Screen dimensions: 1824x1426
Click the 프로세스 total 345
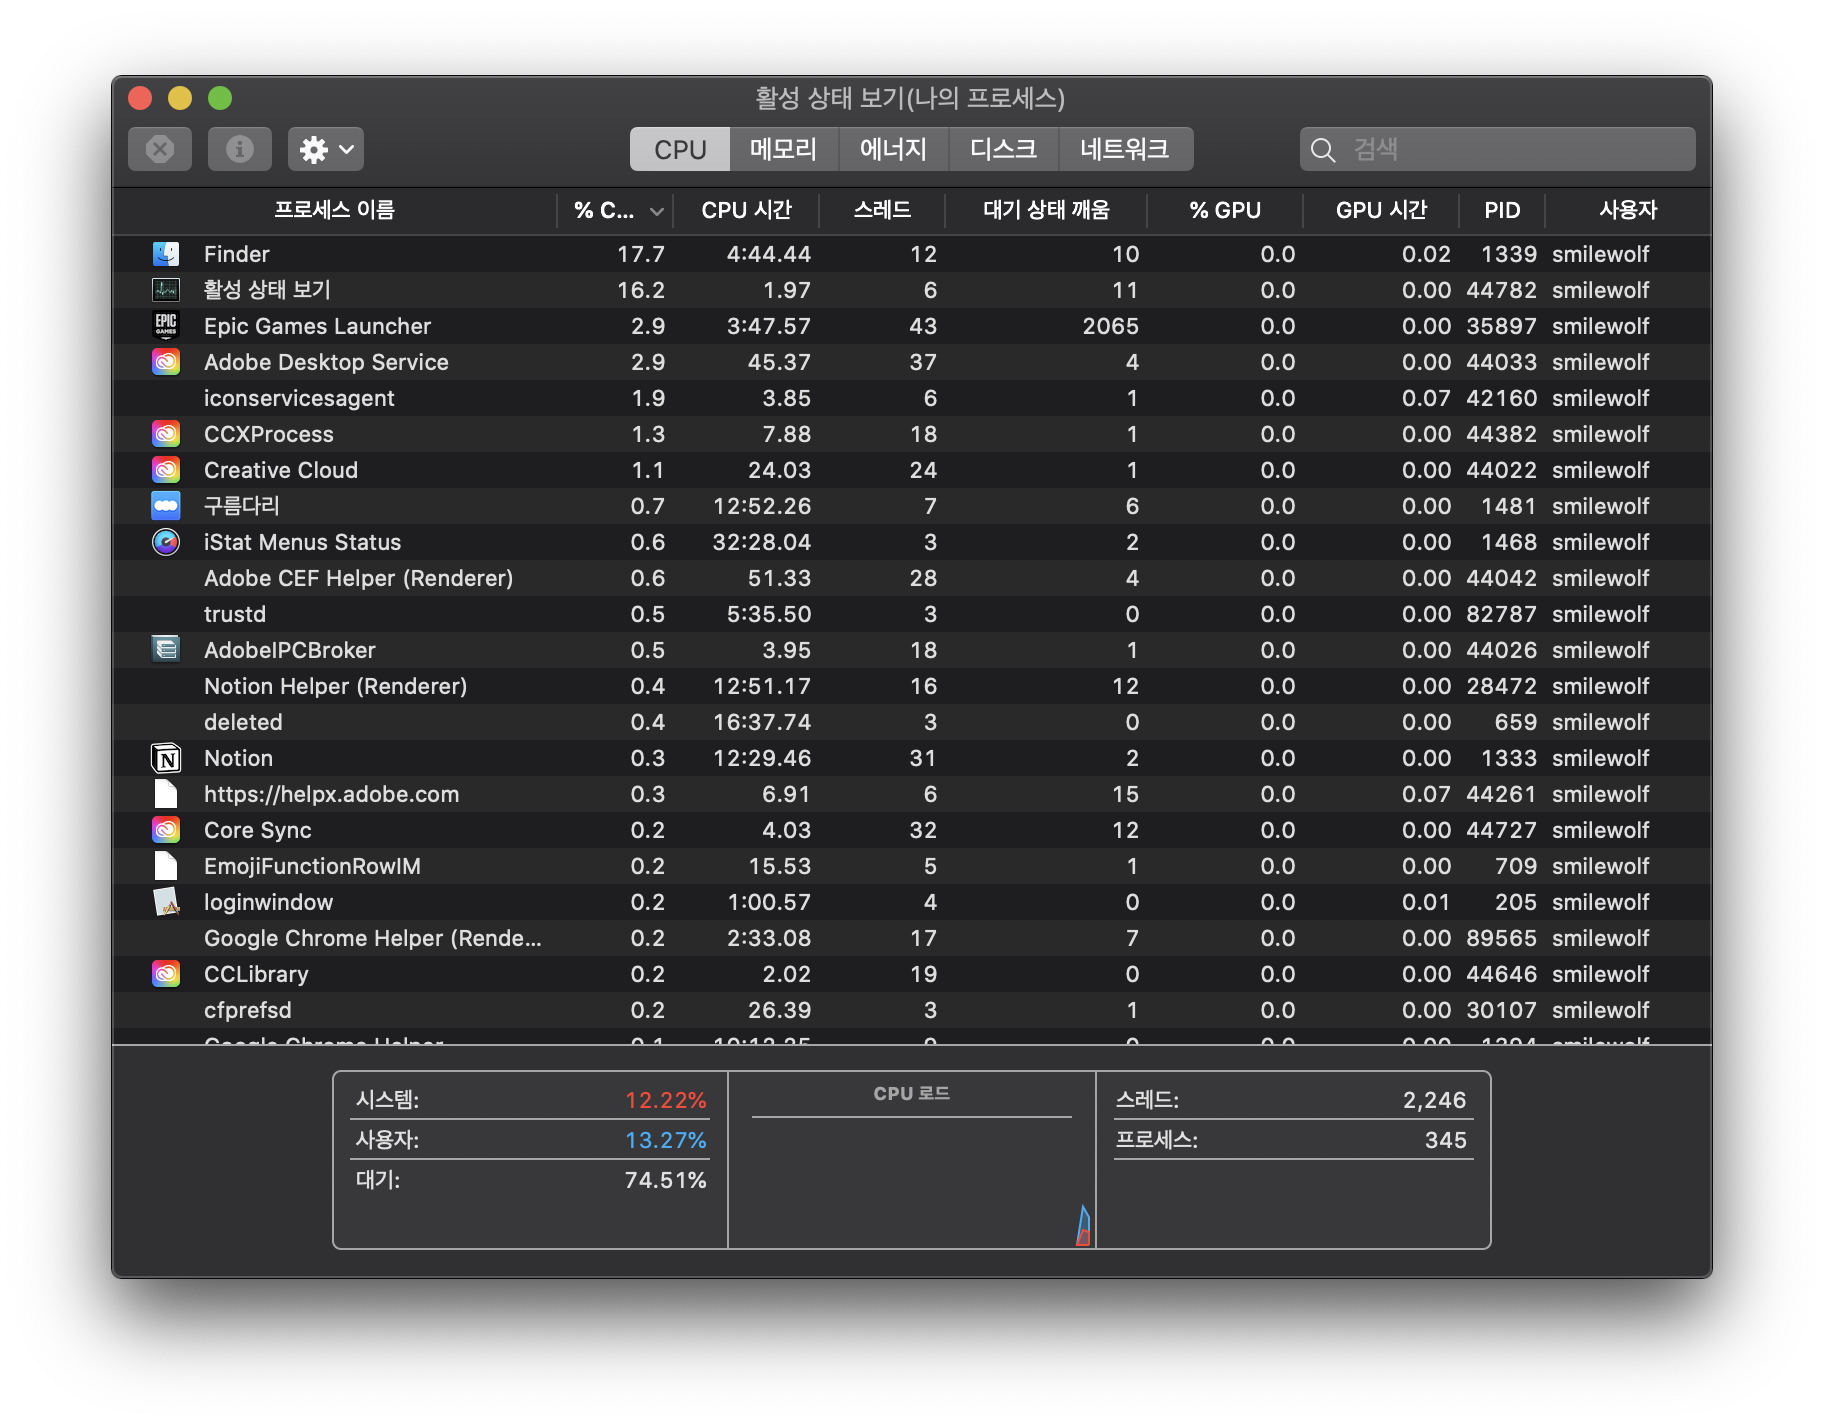click(1446, 1140)
